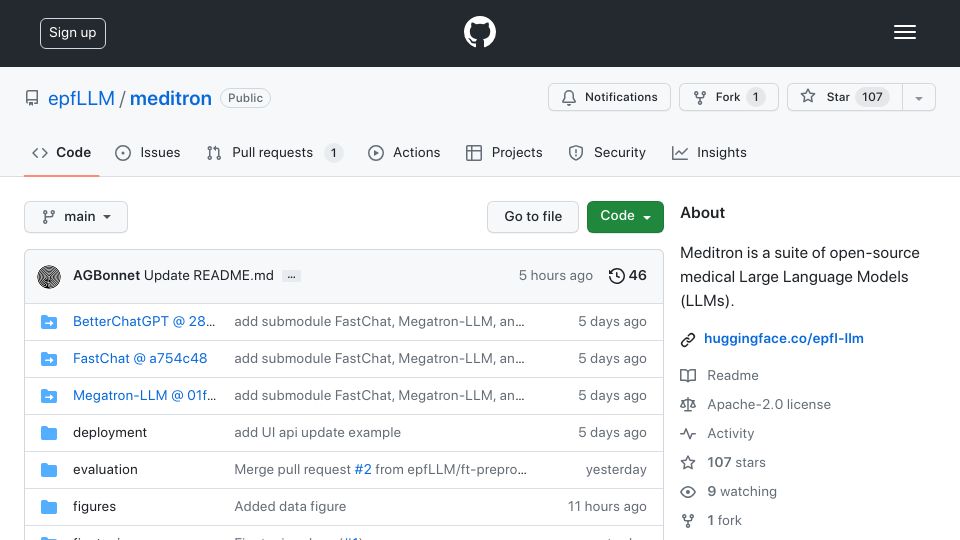Open the Security tab

[607, 152]
